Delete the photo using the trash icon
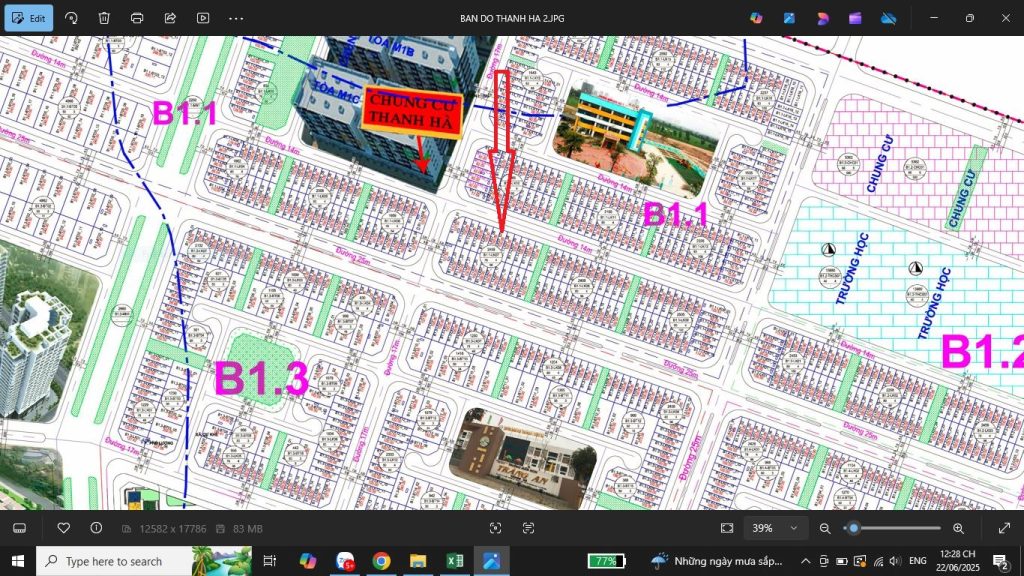Viewport: 1024px width, 576px height. pyautogui.click(x=104, y=18)
